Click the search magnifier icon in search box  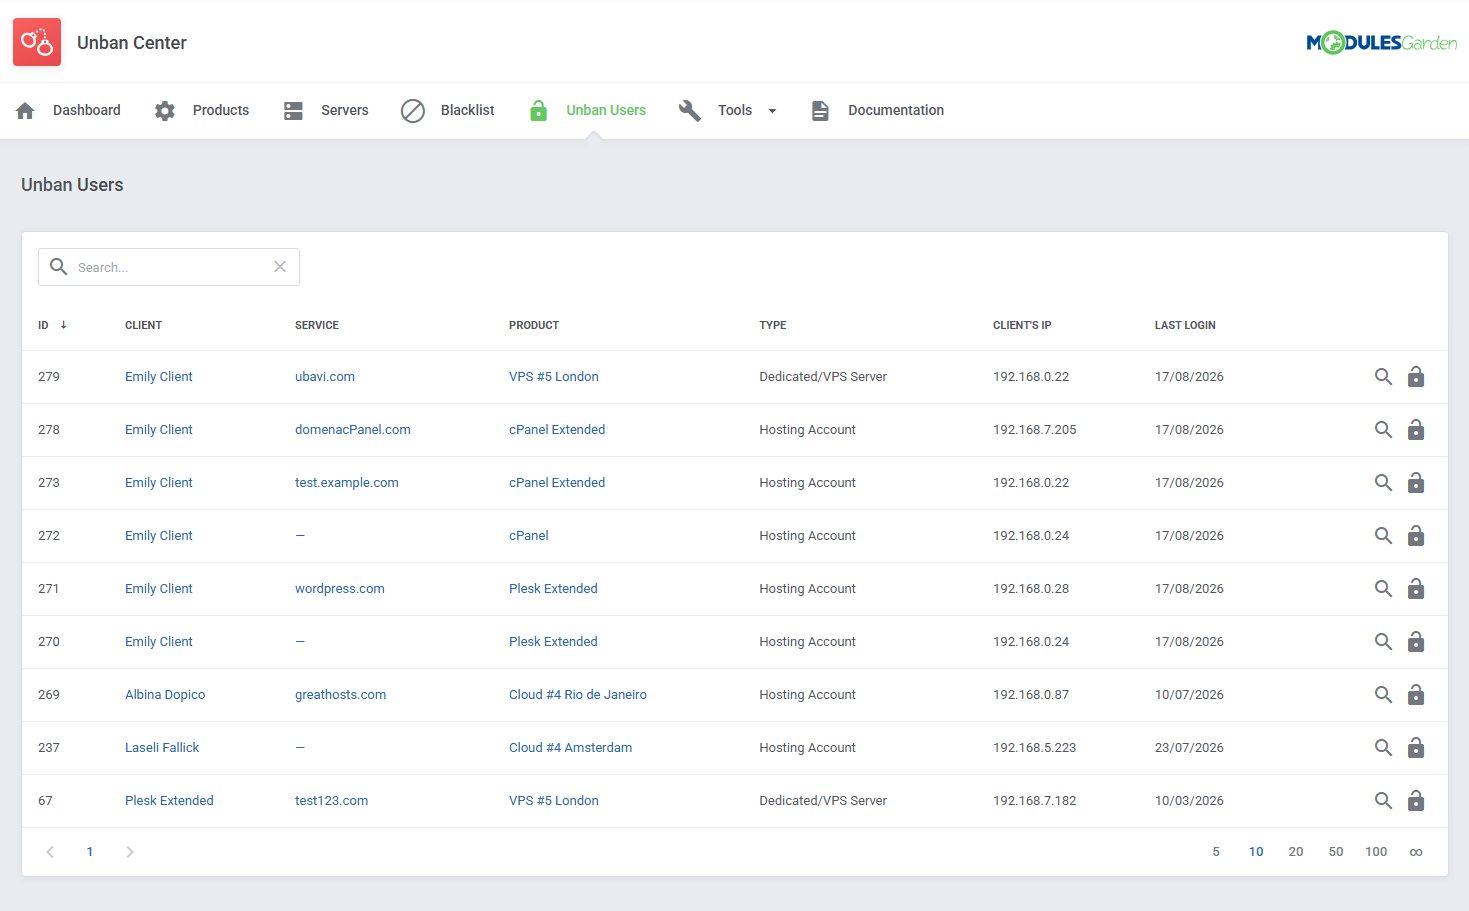59,267
